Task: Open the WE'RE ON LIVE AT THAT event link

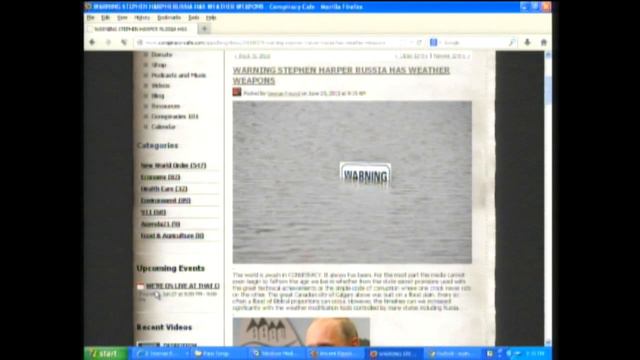Action: (182, 286)
